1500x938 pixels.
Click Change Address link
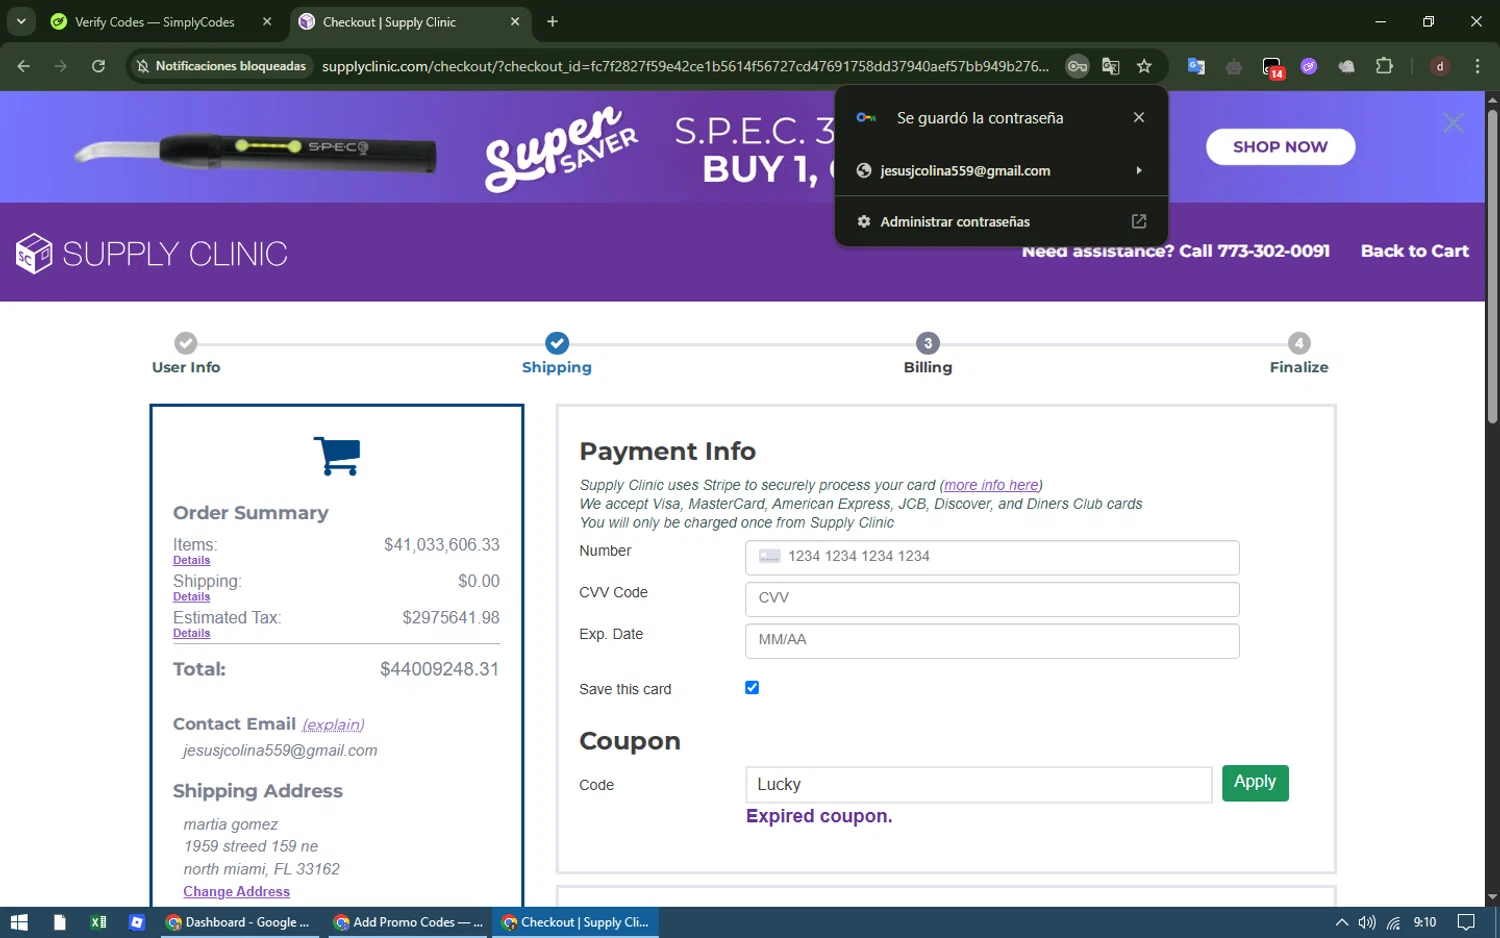point(237,891)
